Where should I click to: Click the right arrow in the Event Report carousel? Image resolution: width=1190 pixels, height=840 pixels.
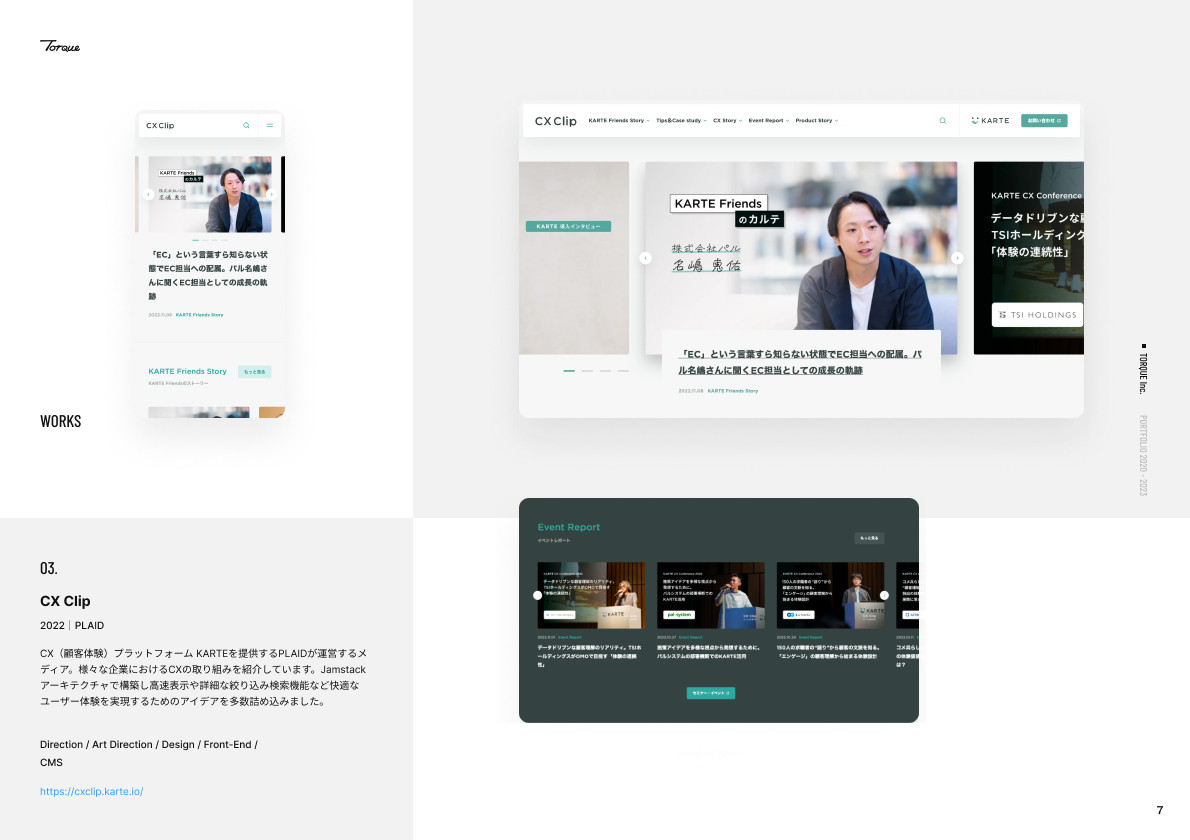(x=884, y=595)
